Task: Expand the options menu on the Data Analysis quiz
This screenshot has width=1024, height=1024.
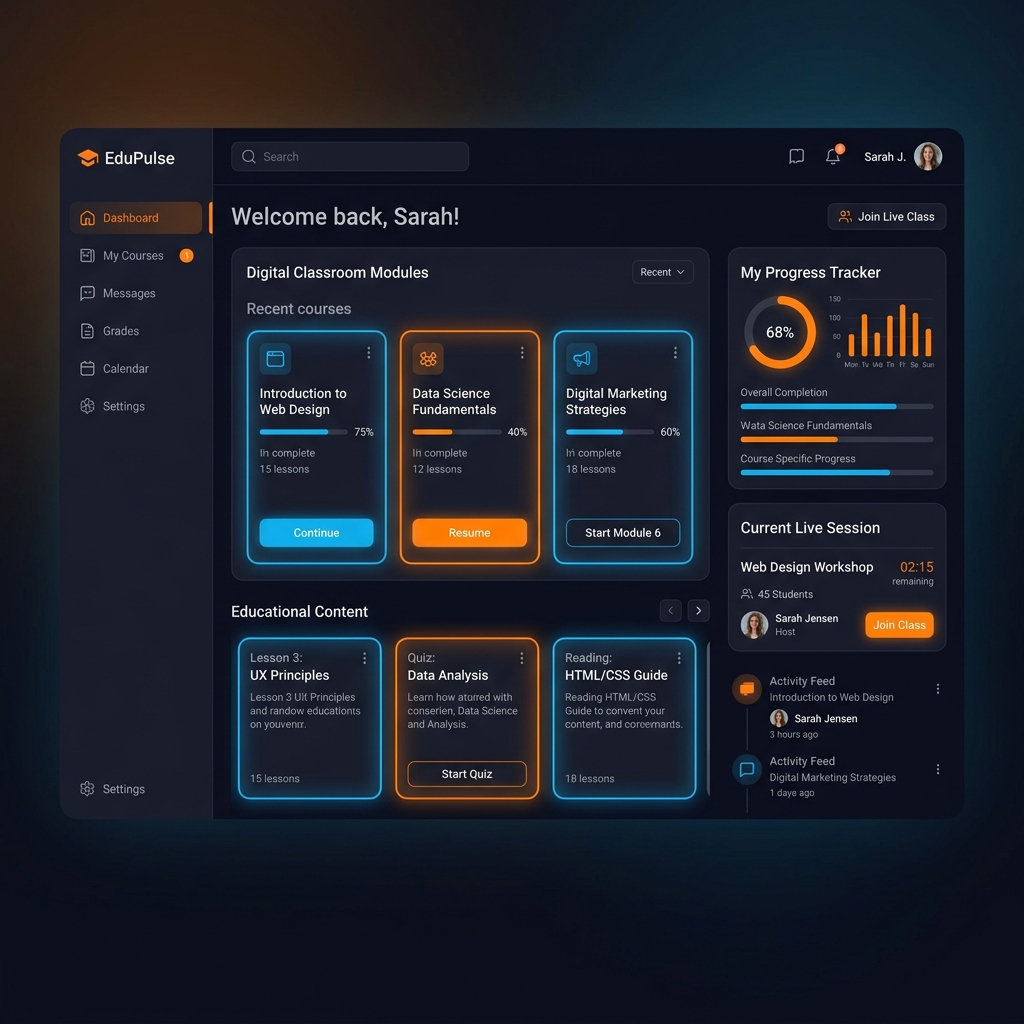Action: coord(521,658)
